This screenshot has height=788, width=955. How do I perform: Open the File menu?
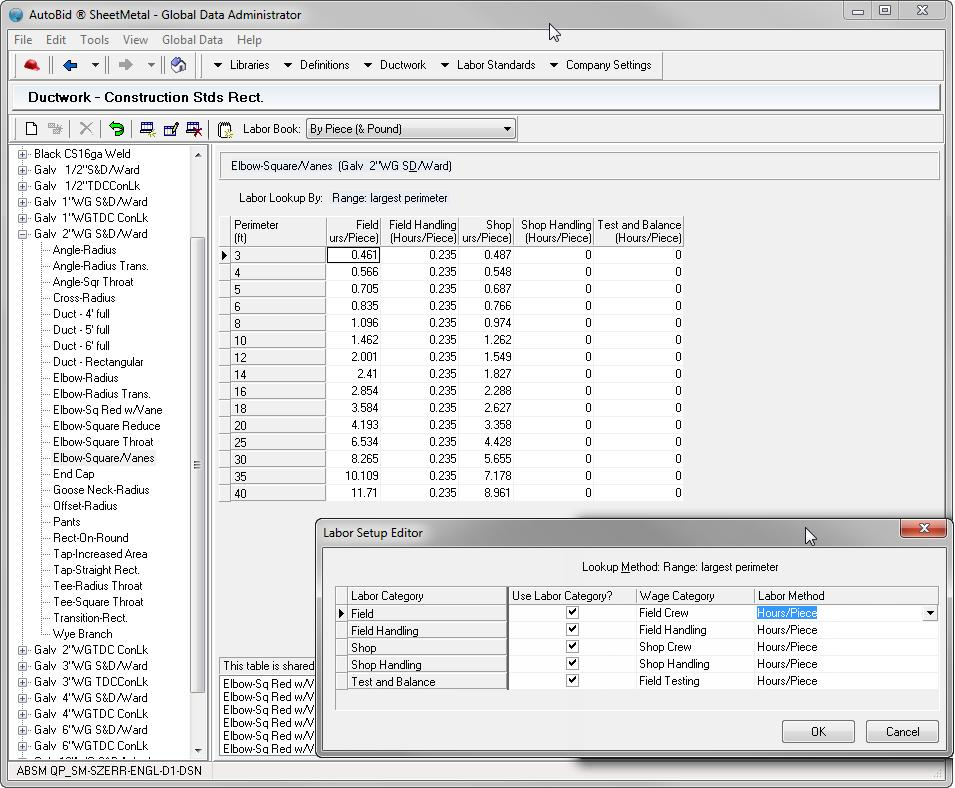click(x=23, y=40)
